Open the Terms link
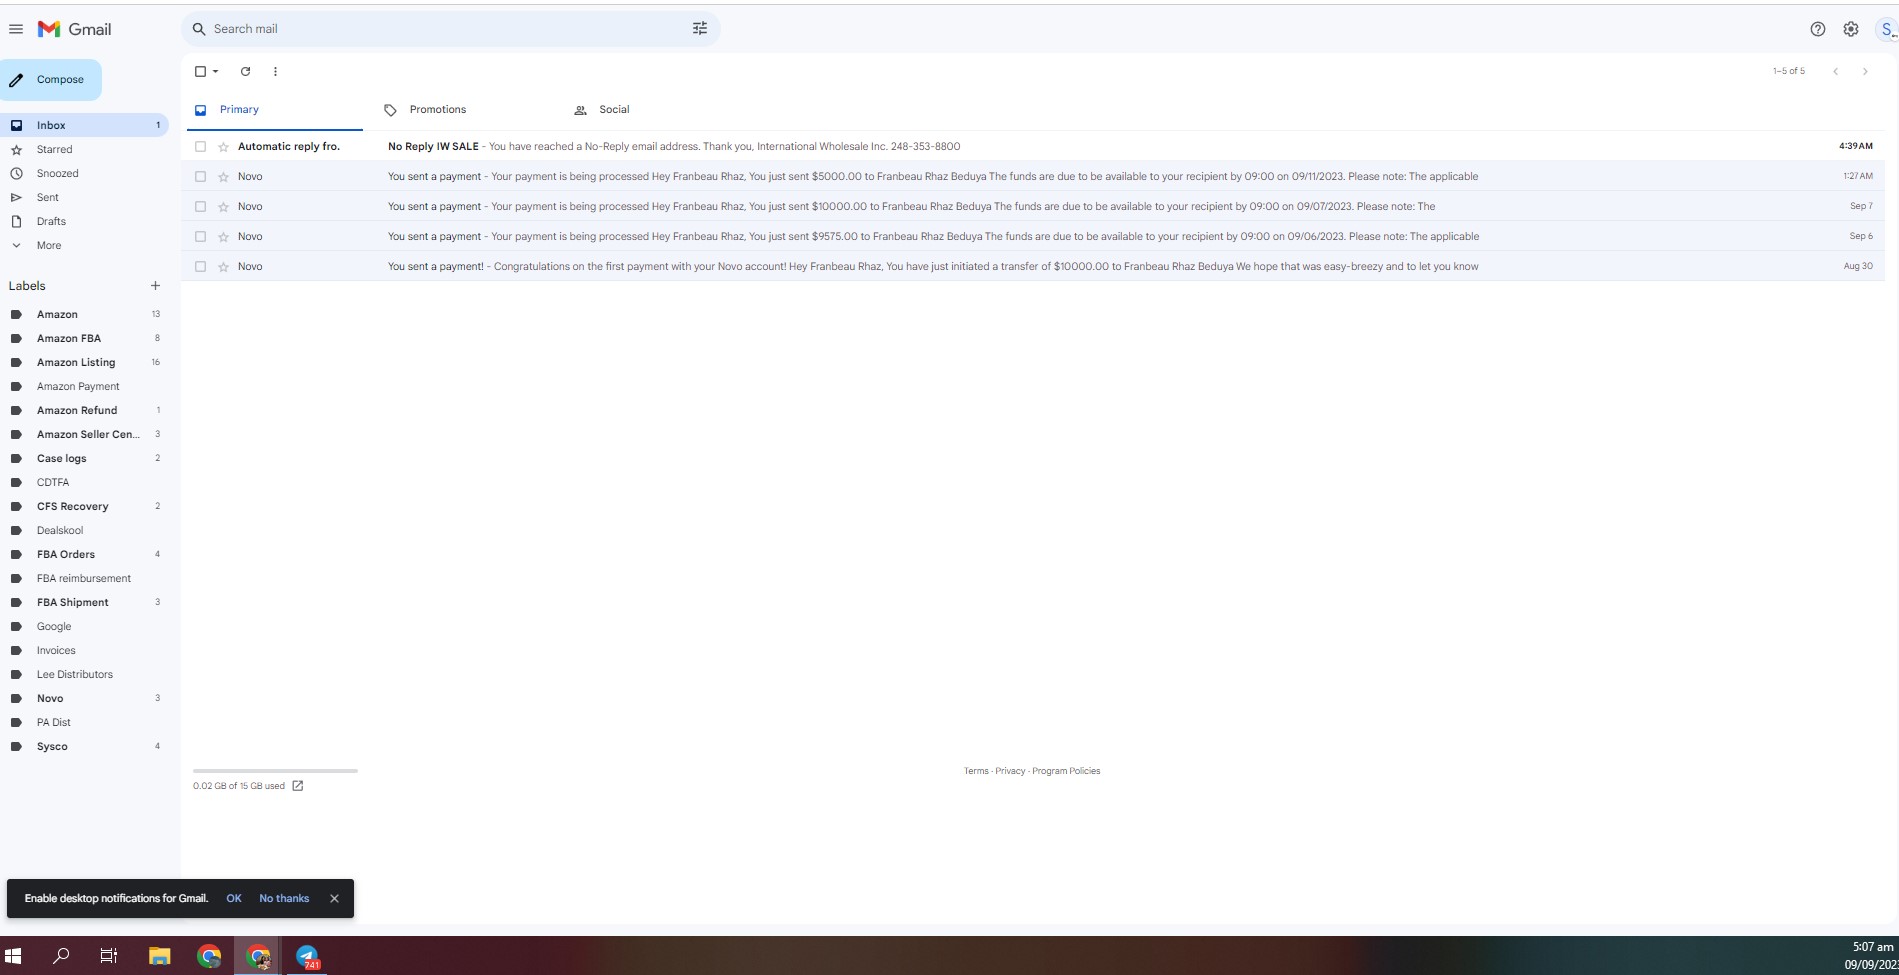Viewport: 1899px width, 975px height. 976,771
